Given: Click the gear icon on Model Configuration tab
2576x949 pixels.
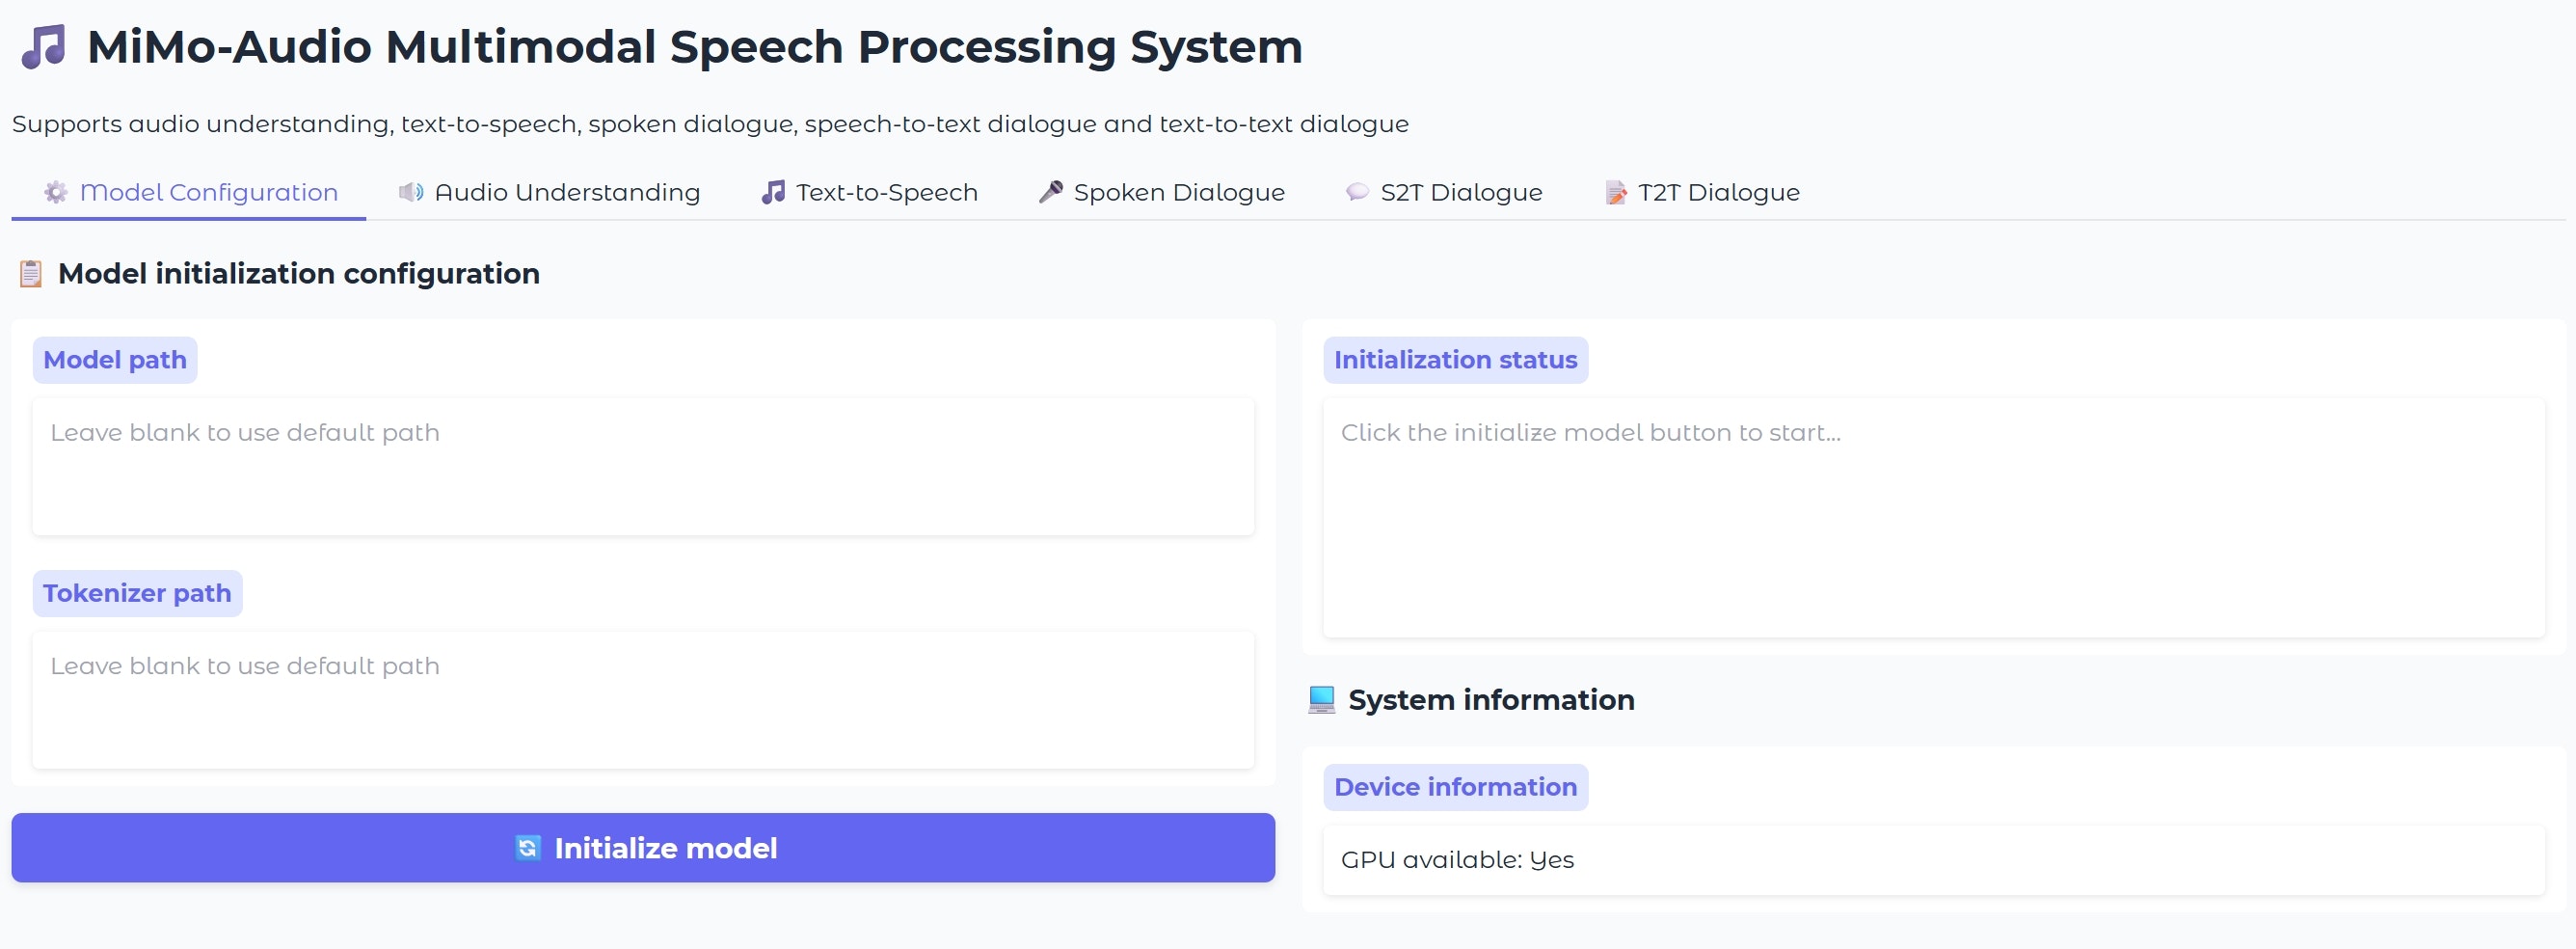Looking at the screenshot, I should pos(56,192).
